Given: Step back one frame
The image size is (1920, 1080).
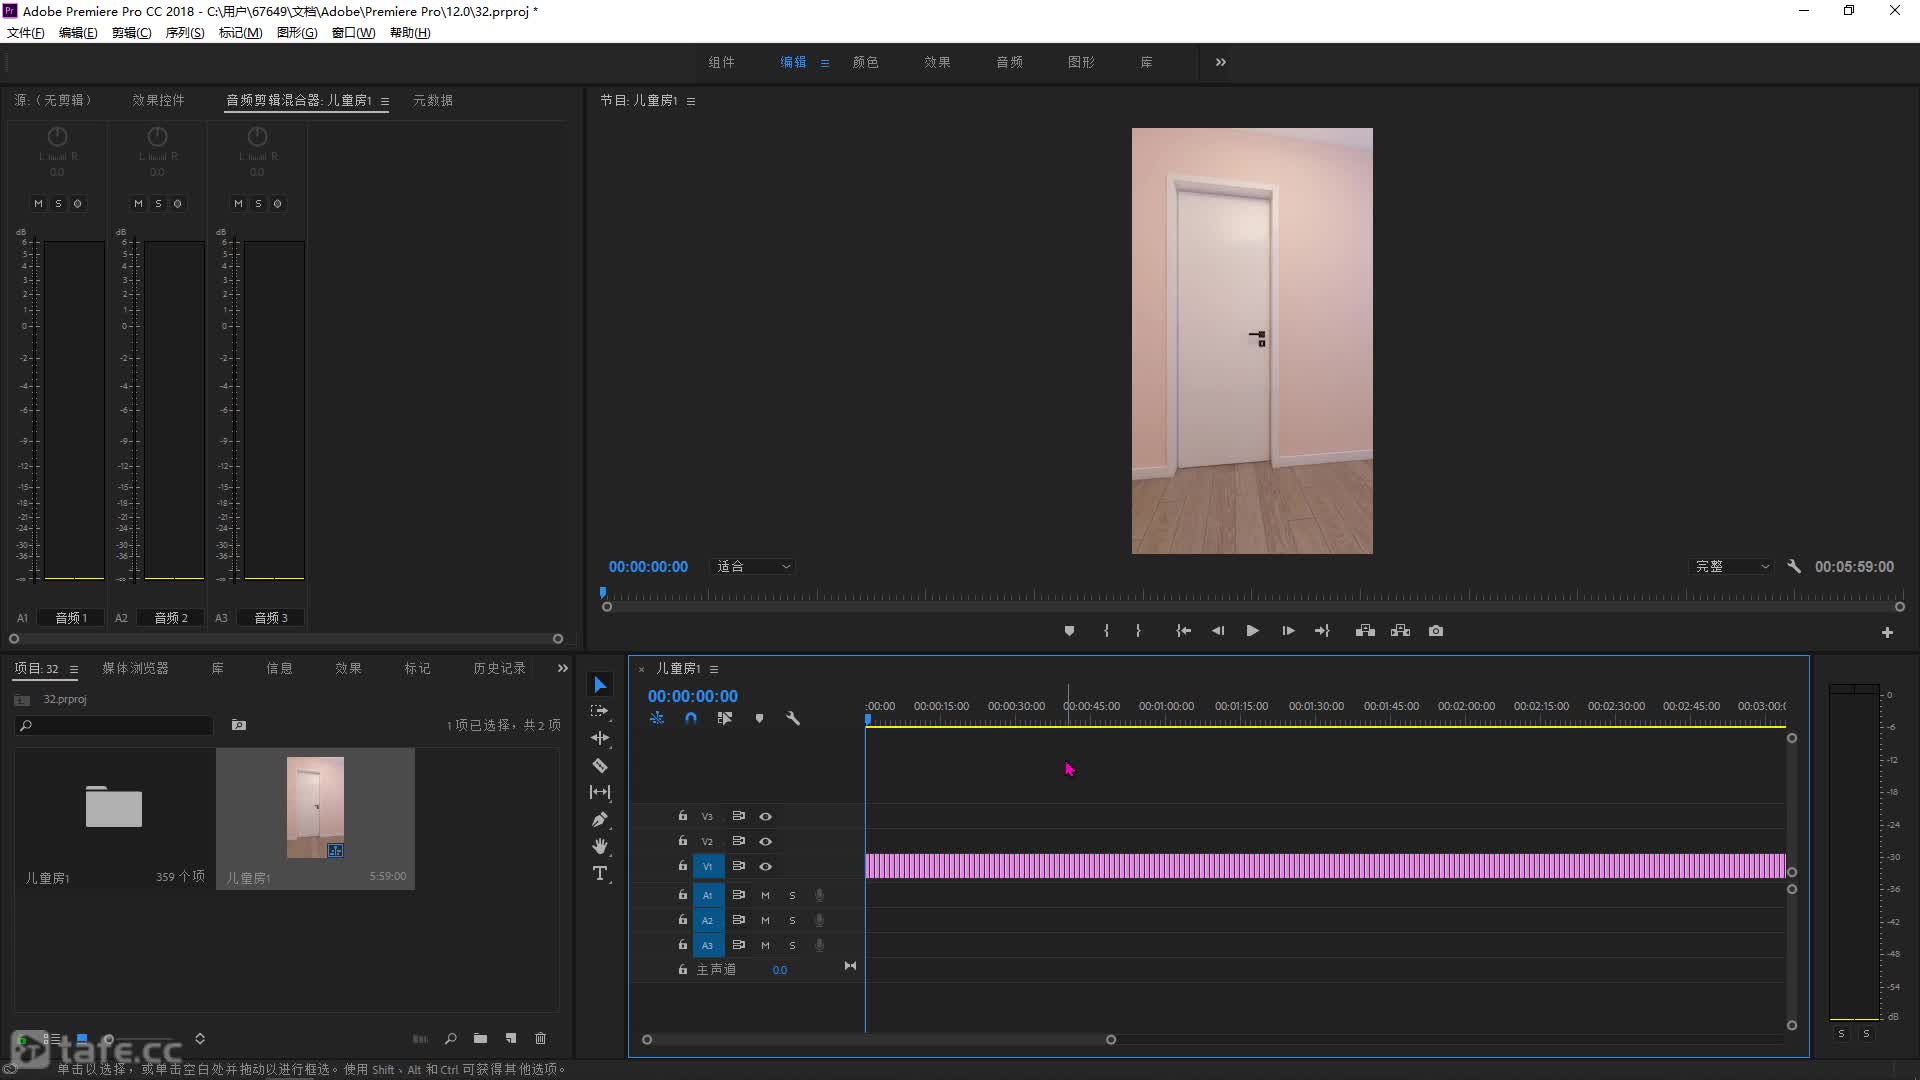Looking at the screenshot, I should (x=1217, y=631).
